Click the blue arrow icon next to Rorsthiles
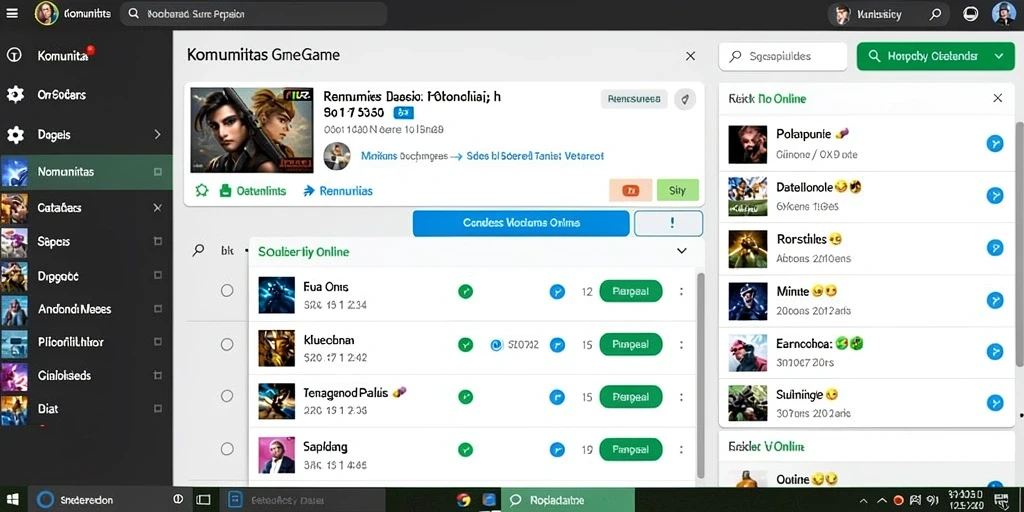1024x512 pixels. pos(995,248)
